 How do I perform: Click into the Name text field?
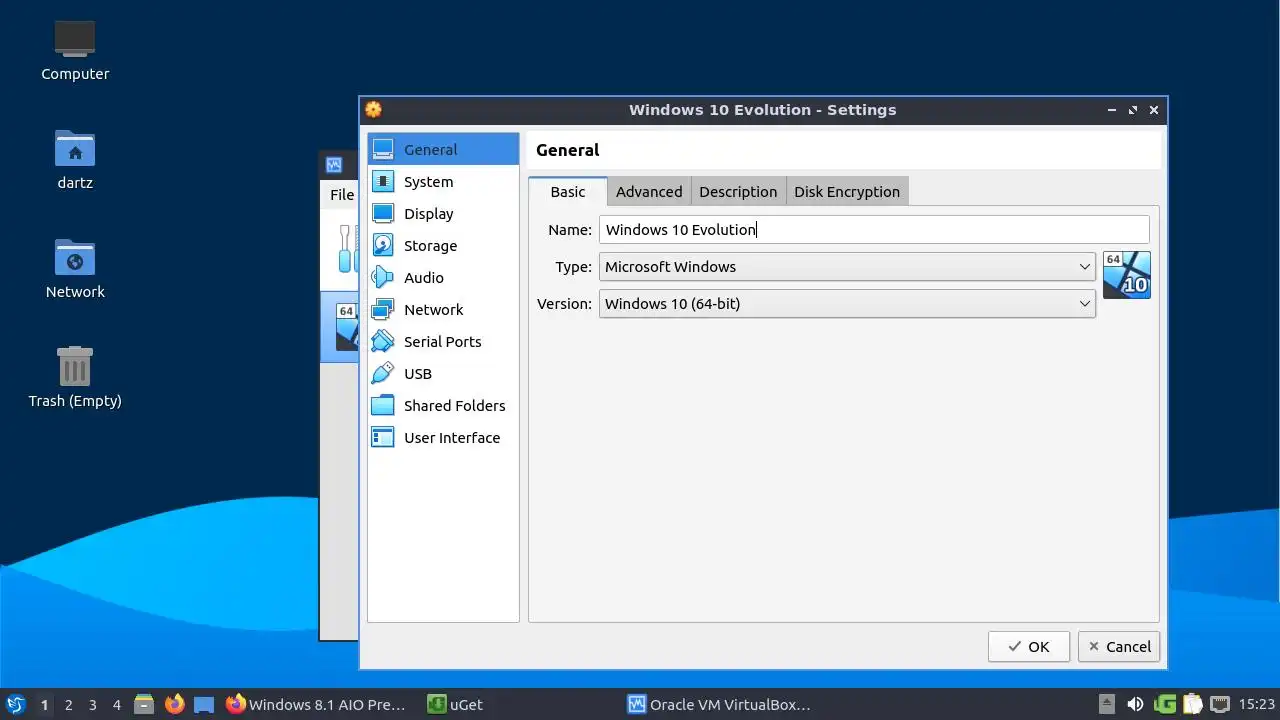[874, 229]
